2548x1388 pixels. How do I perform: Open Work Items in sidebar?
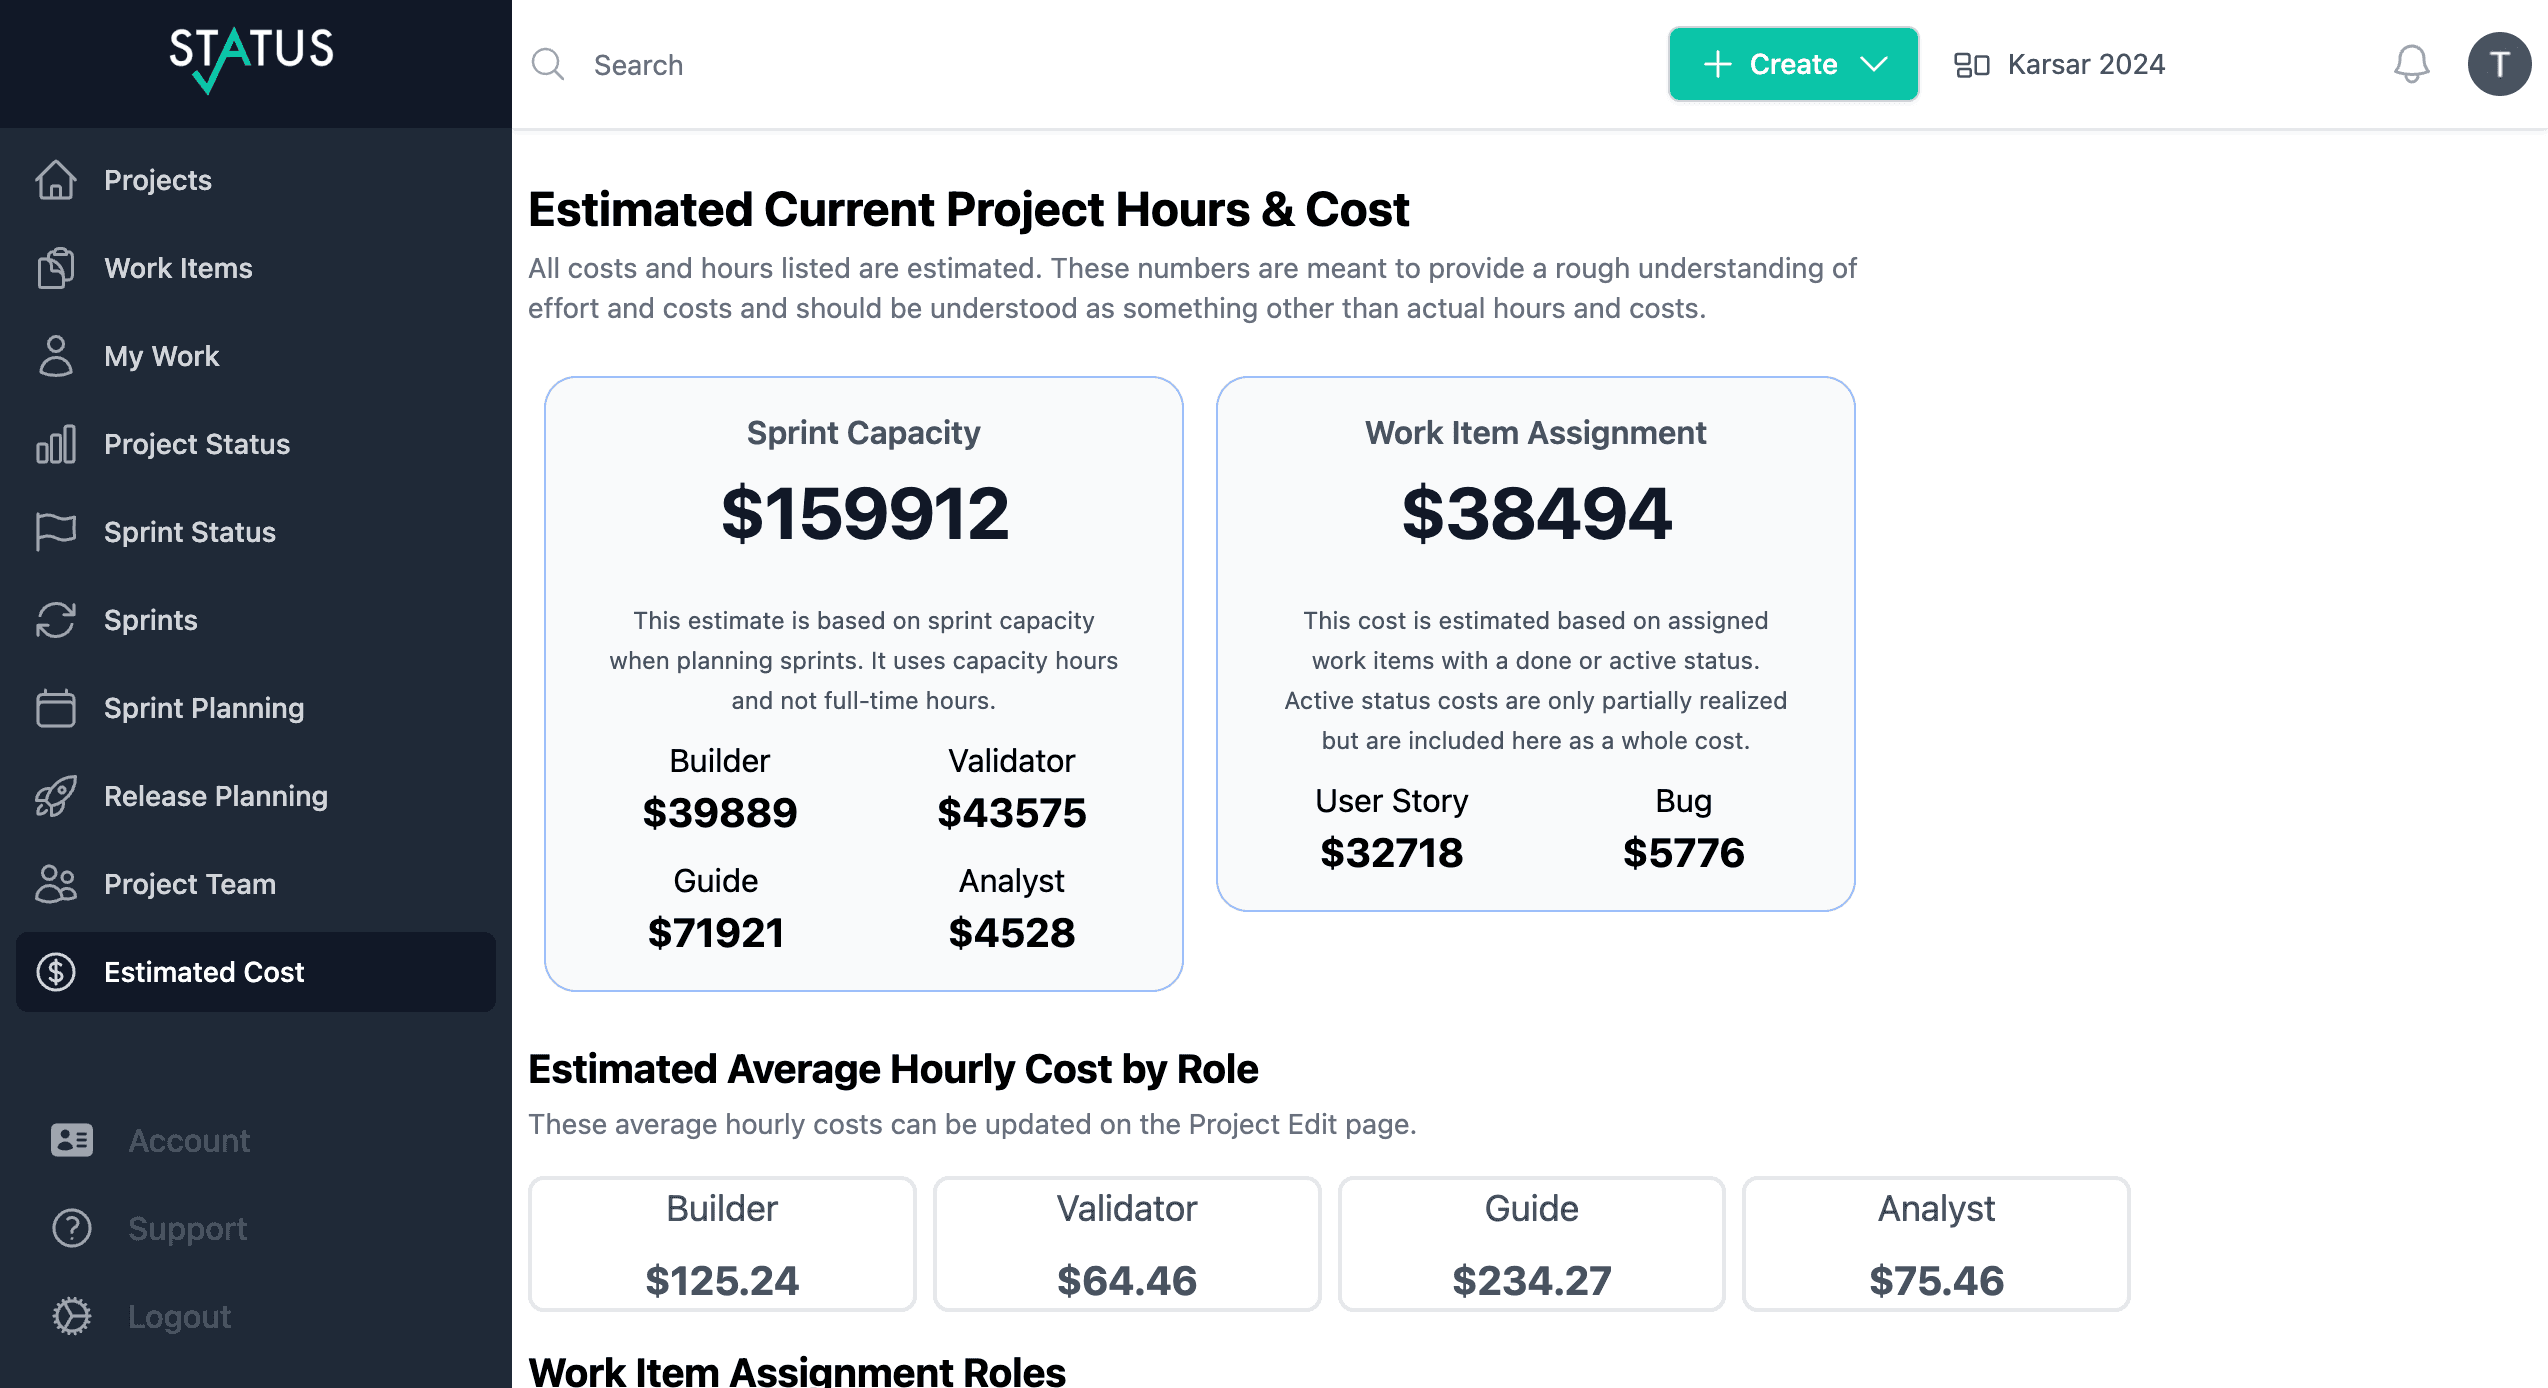coord(178,268)
